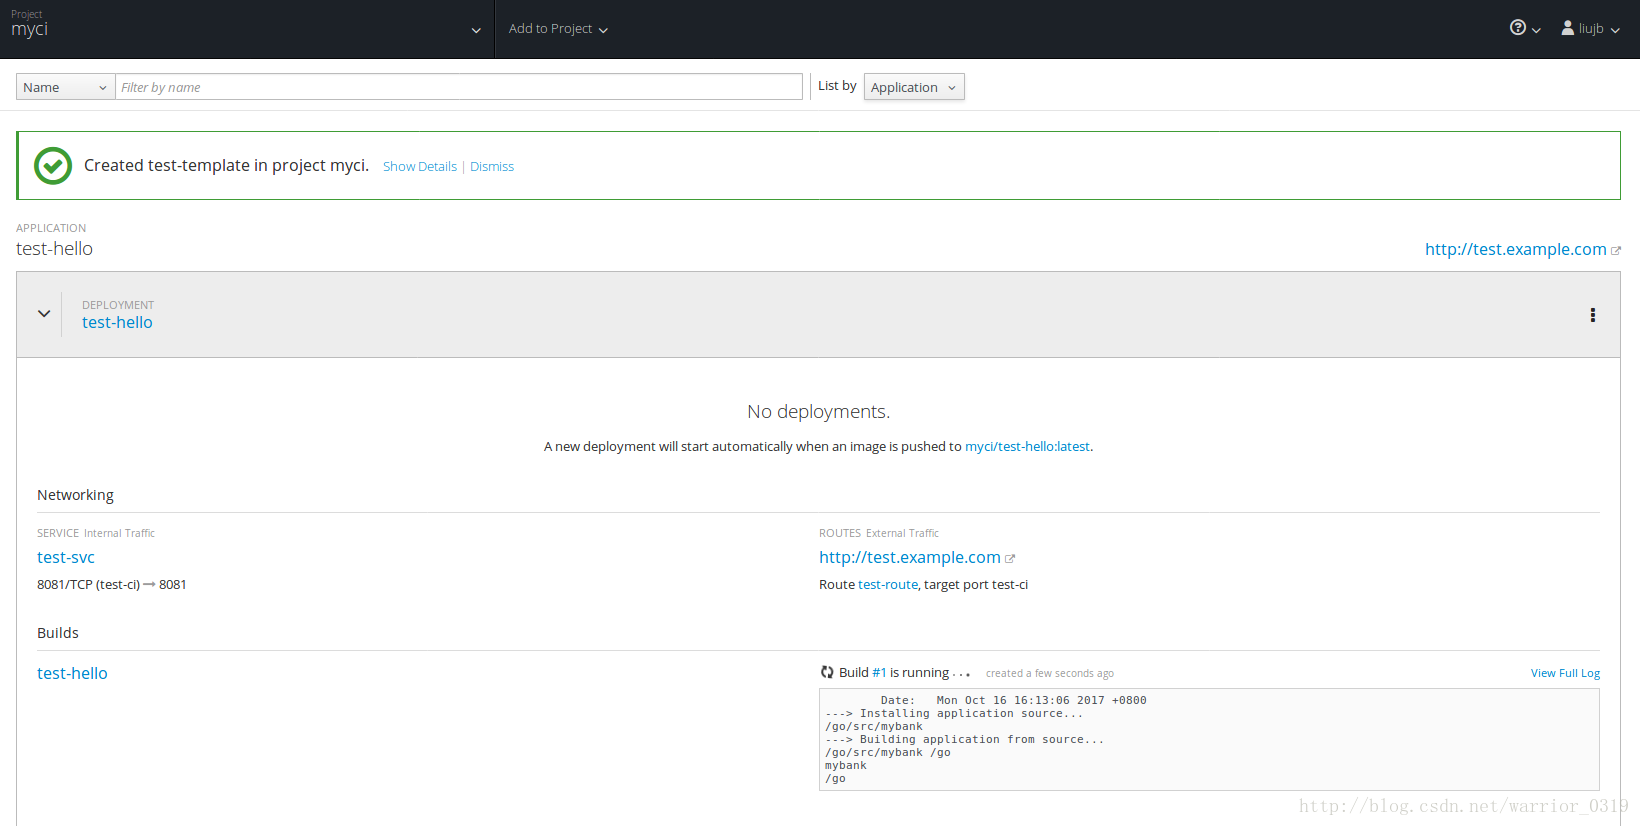Open the external link icon beside the top-right URL
This screenshot has width=1640, height=826.
pos(1616,251)
